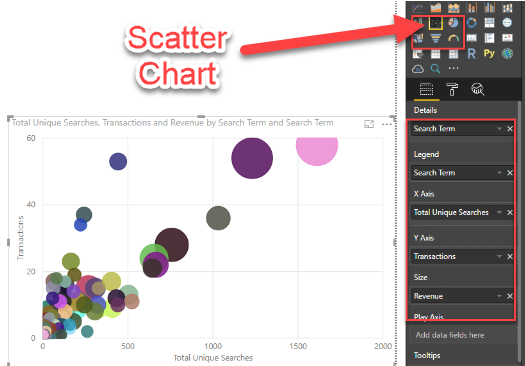This screenshot has height=366, width=525.
Task: Choose the Gauge visualization icon
Action: [453, 38]
